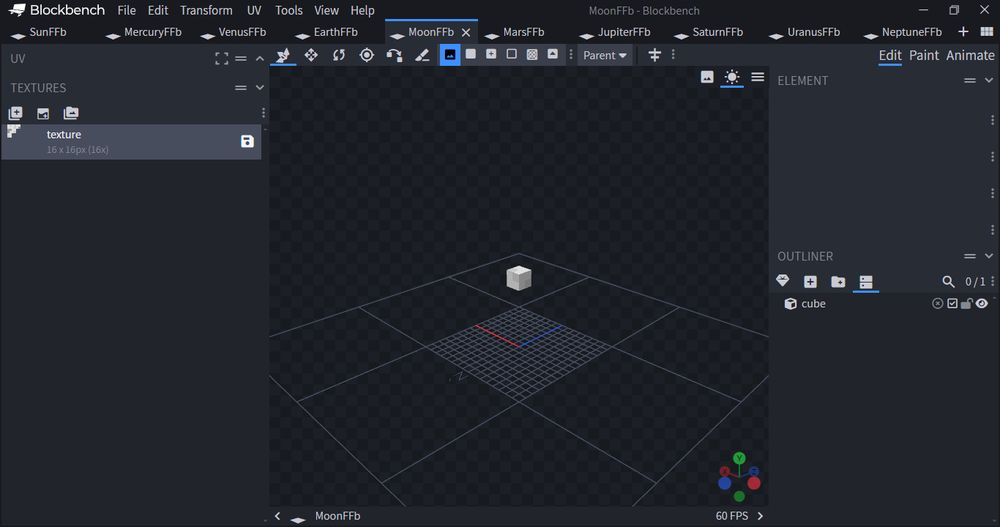
Task: Click the Textures panel drag handle
Action: point(240,87)
